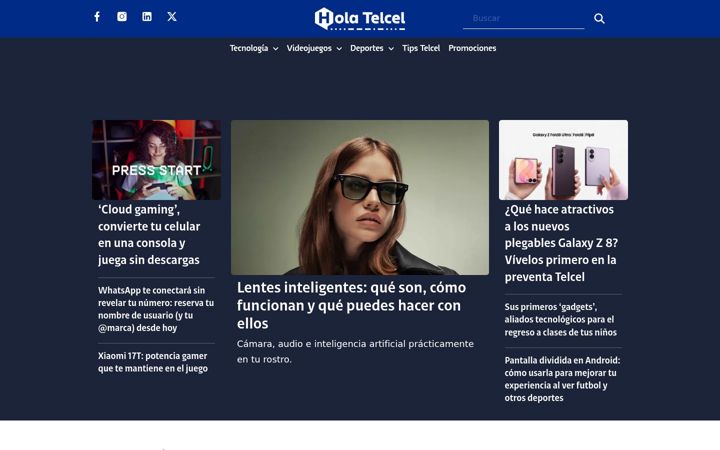
Task: Click the 'Cámara, audio e inteligencia artificial' summary
Action: coord(355,351)
